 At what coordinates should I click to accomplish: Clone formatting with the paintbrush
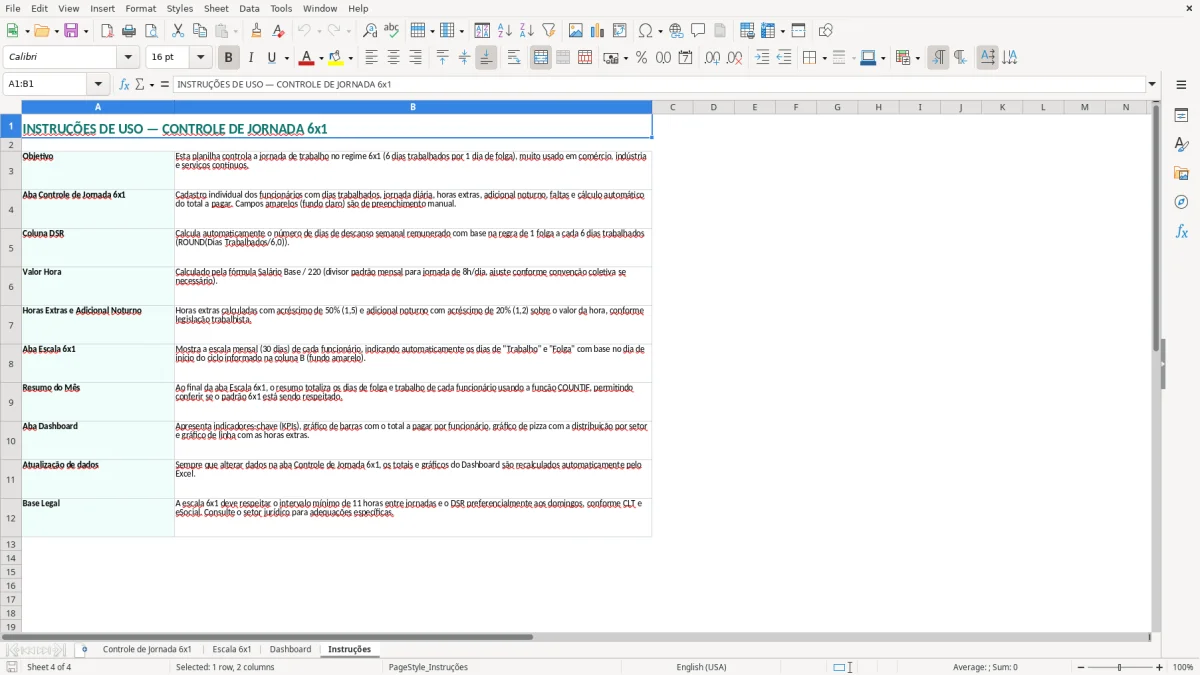click(x=257, y=31)
